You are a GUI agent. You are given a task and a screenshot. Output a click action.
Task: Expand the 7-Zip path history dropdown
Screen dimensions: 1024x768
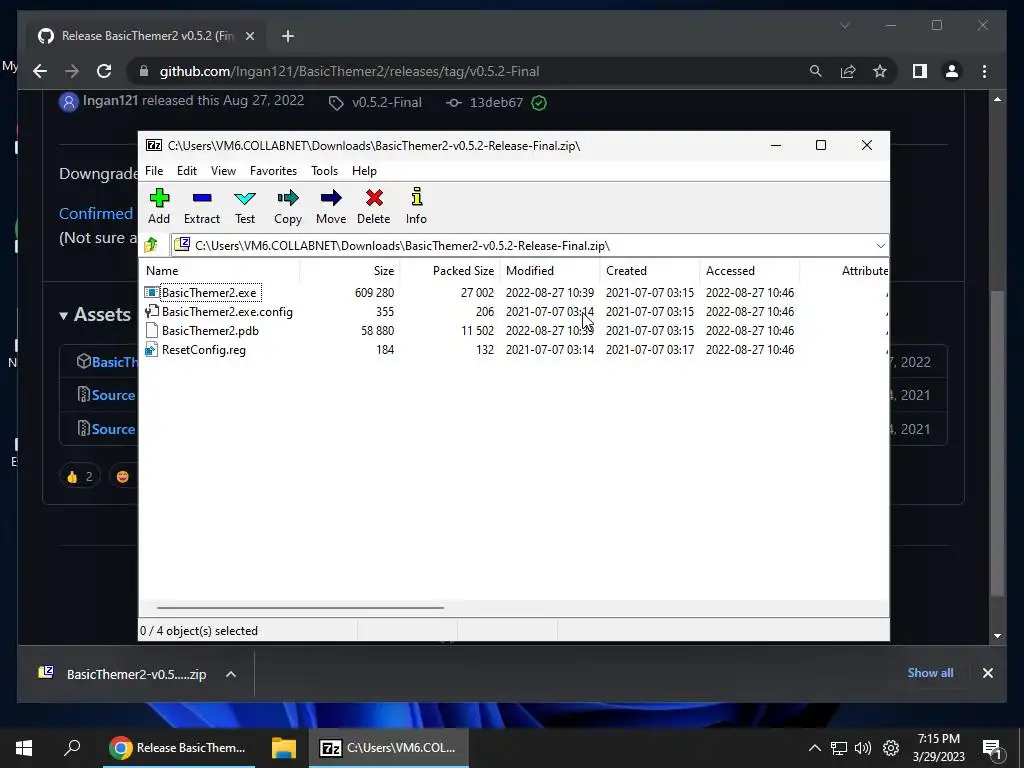(880, 246)
